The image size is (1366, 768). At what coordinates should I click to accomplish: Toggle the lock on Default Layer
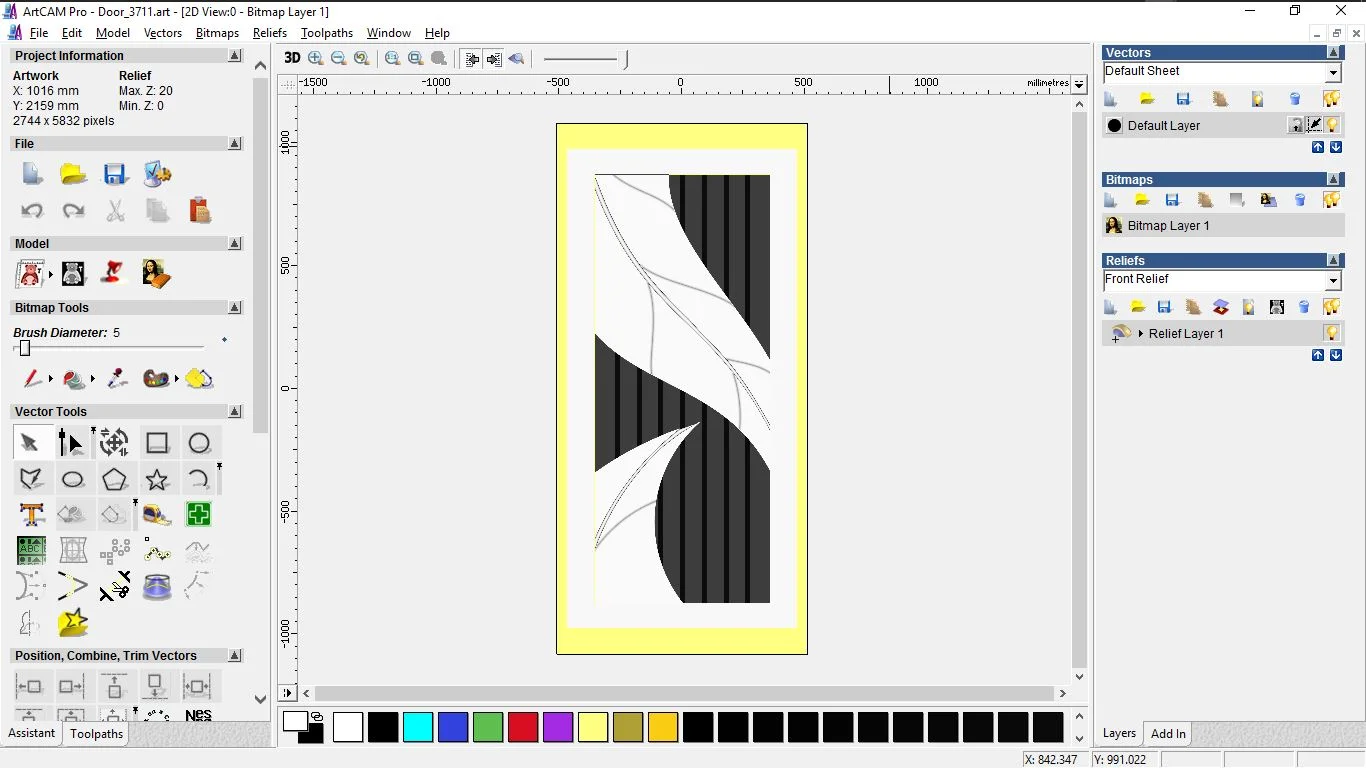coord(1295,125)
